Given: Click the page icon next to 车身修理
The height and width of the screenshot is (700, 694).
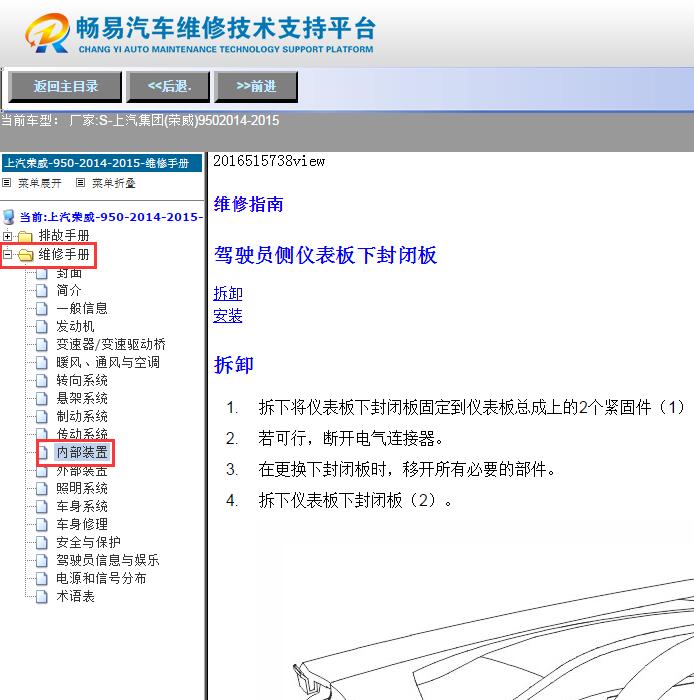Looking at the screenshot, I should coord(42,524).
